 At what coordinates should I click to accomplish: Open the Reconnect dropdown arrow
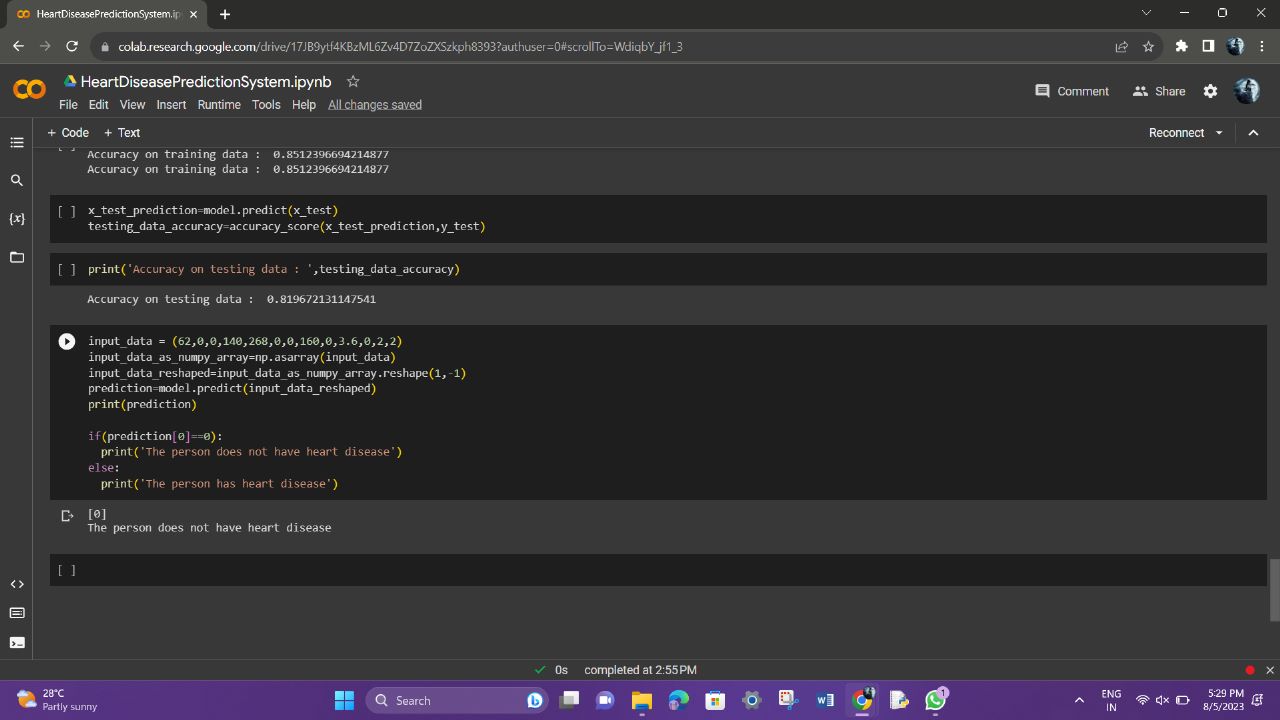tap(1219, 133)
